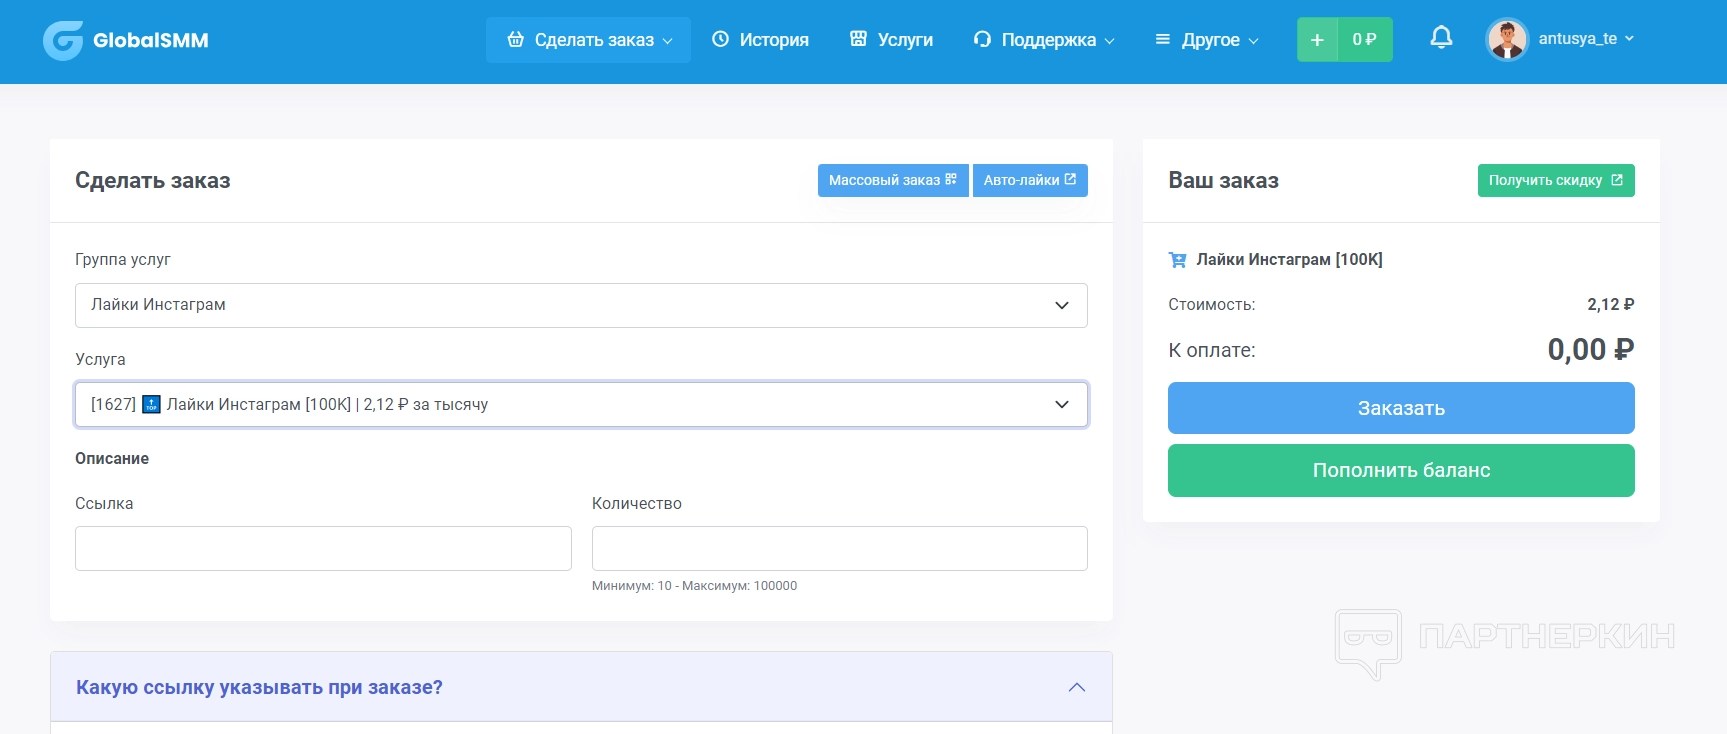1727x734 pixels.
Task: Expand the antusya_te account menu
Action: pyautogui.click(x=1585, y=39)
